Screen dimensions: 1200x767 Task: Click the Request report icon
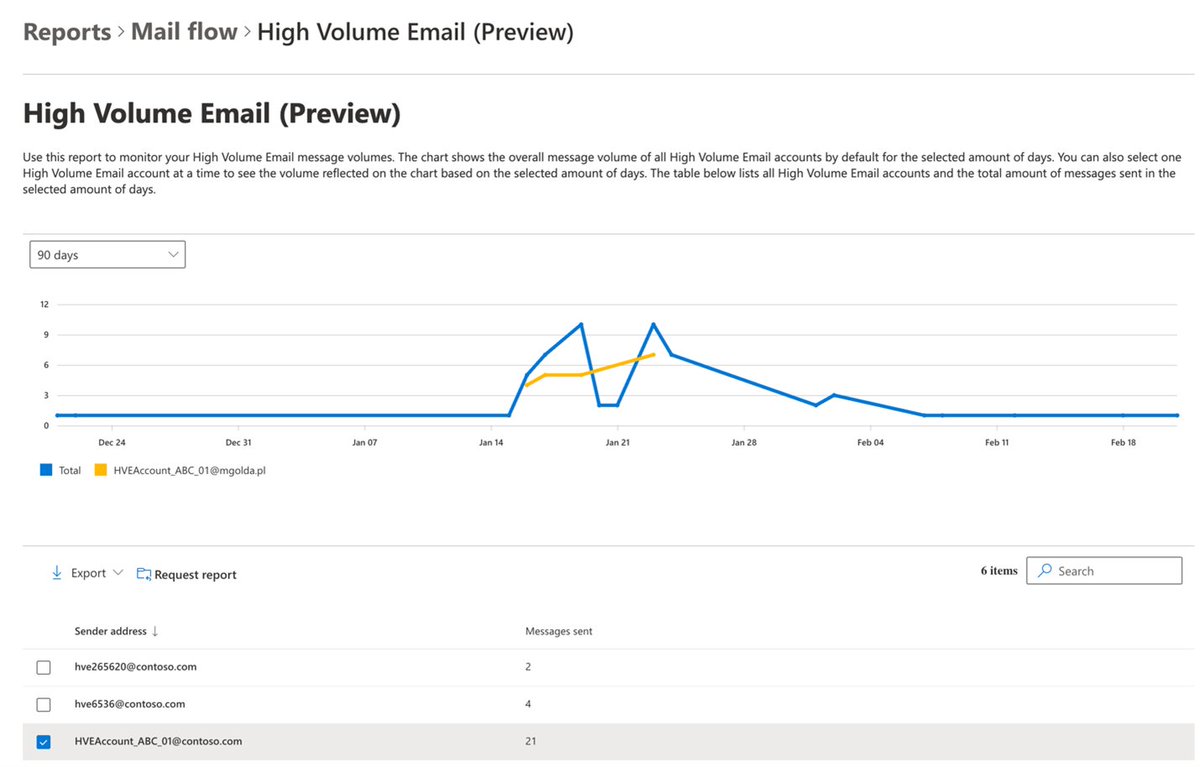pyautogui.click(x=143, y=573)
